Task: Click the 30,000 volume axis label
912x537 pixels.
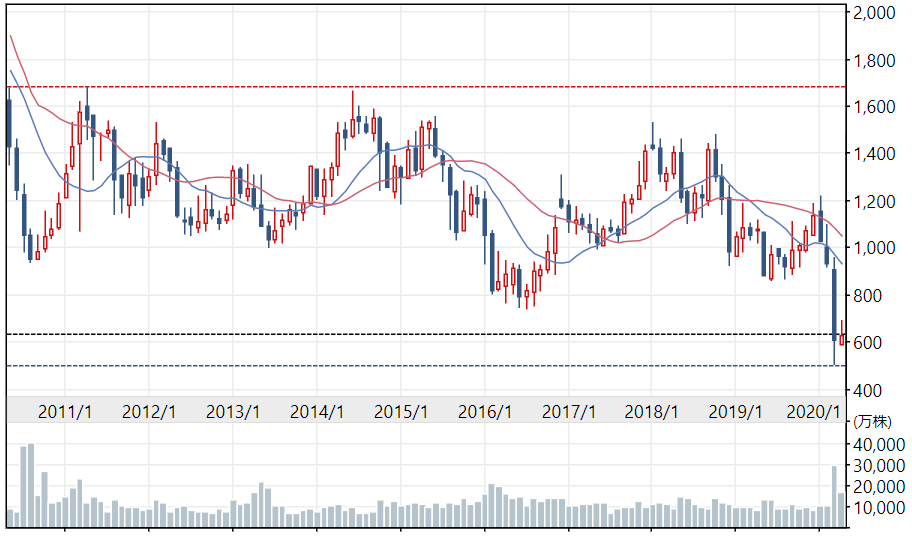Action: 878,465
